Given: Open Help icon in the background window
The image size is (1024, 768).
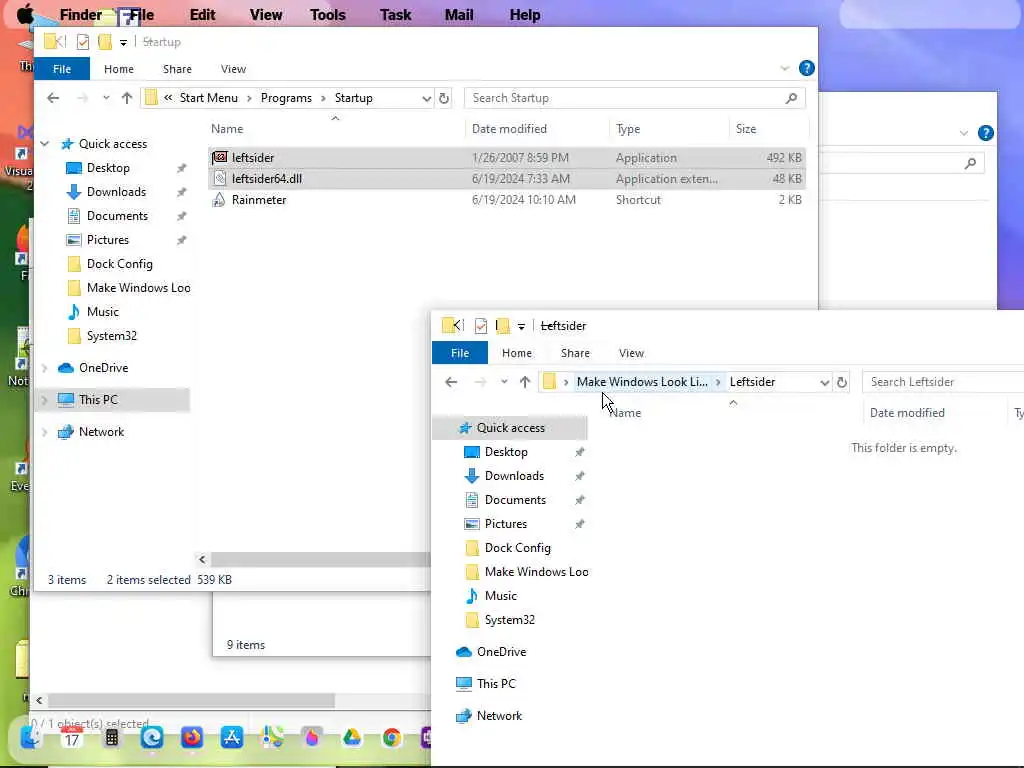Looking at the screenshot, I should tap(985, 133).
